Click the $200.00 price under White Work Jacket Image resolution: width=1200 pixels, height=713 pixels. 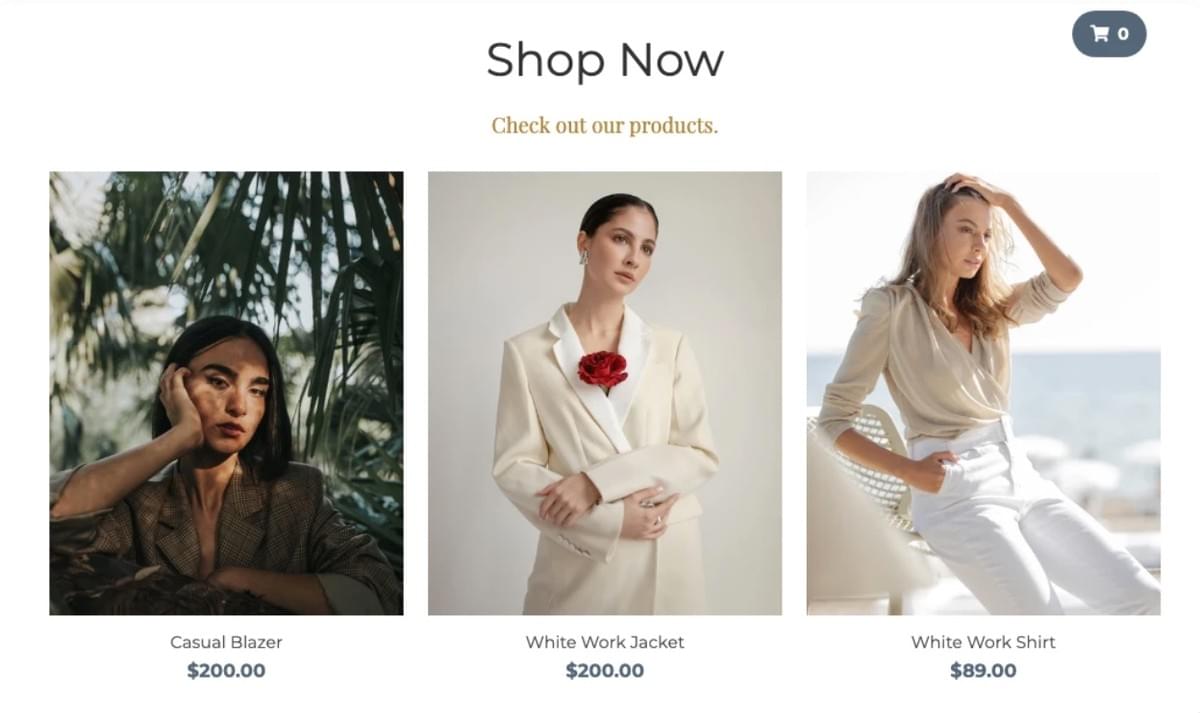pos(605,671)
